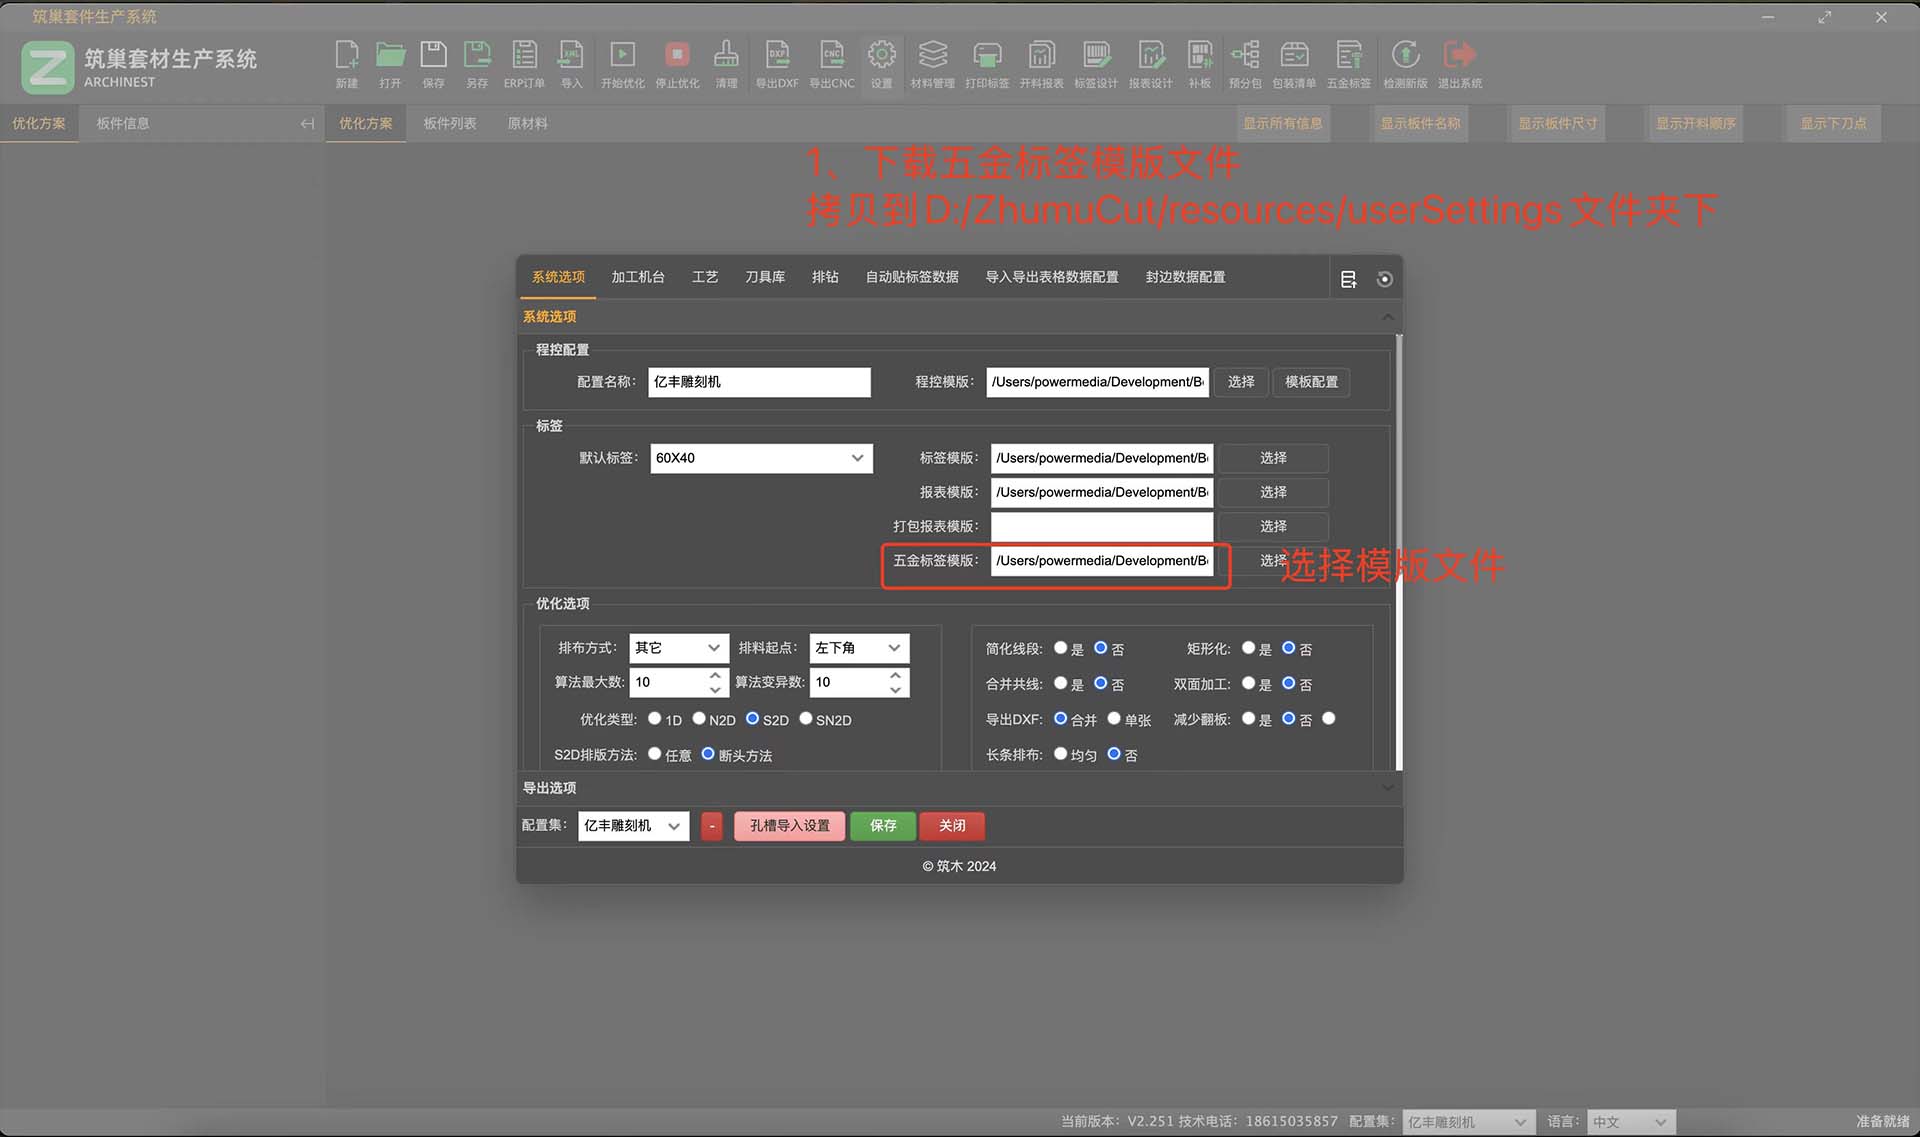The image size is (1920, 1137).
Task: Click the 另存 (Save As) icon
Action: tap(477, 64)
